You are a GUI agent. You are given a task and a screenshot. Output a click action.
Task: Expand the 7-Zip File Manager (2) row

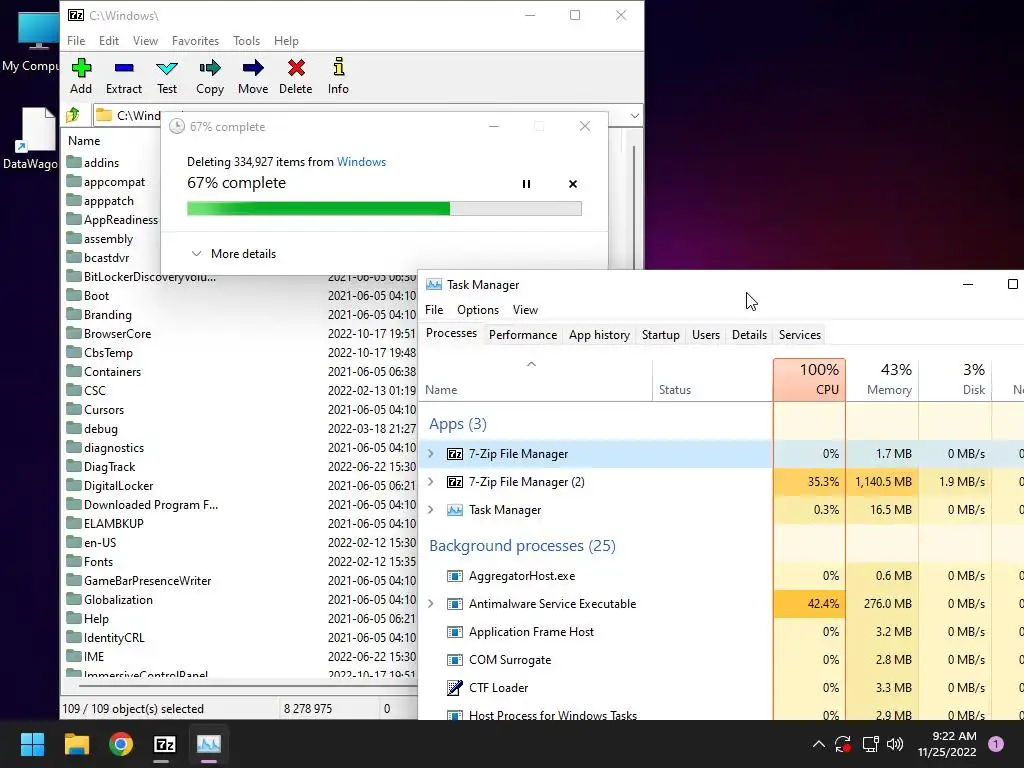(430, 482)
